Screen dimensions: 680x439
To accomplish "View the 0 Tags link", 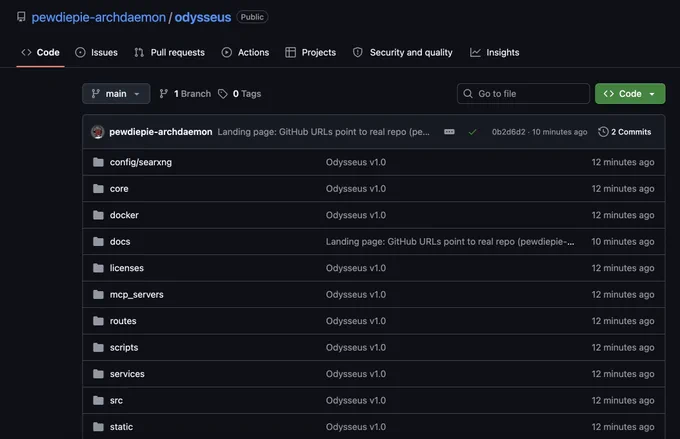I will (239, 94).
